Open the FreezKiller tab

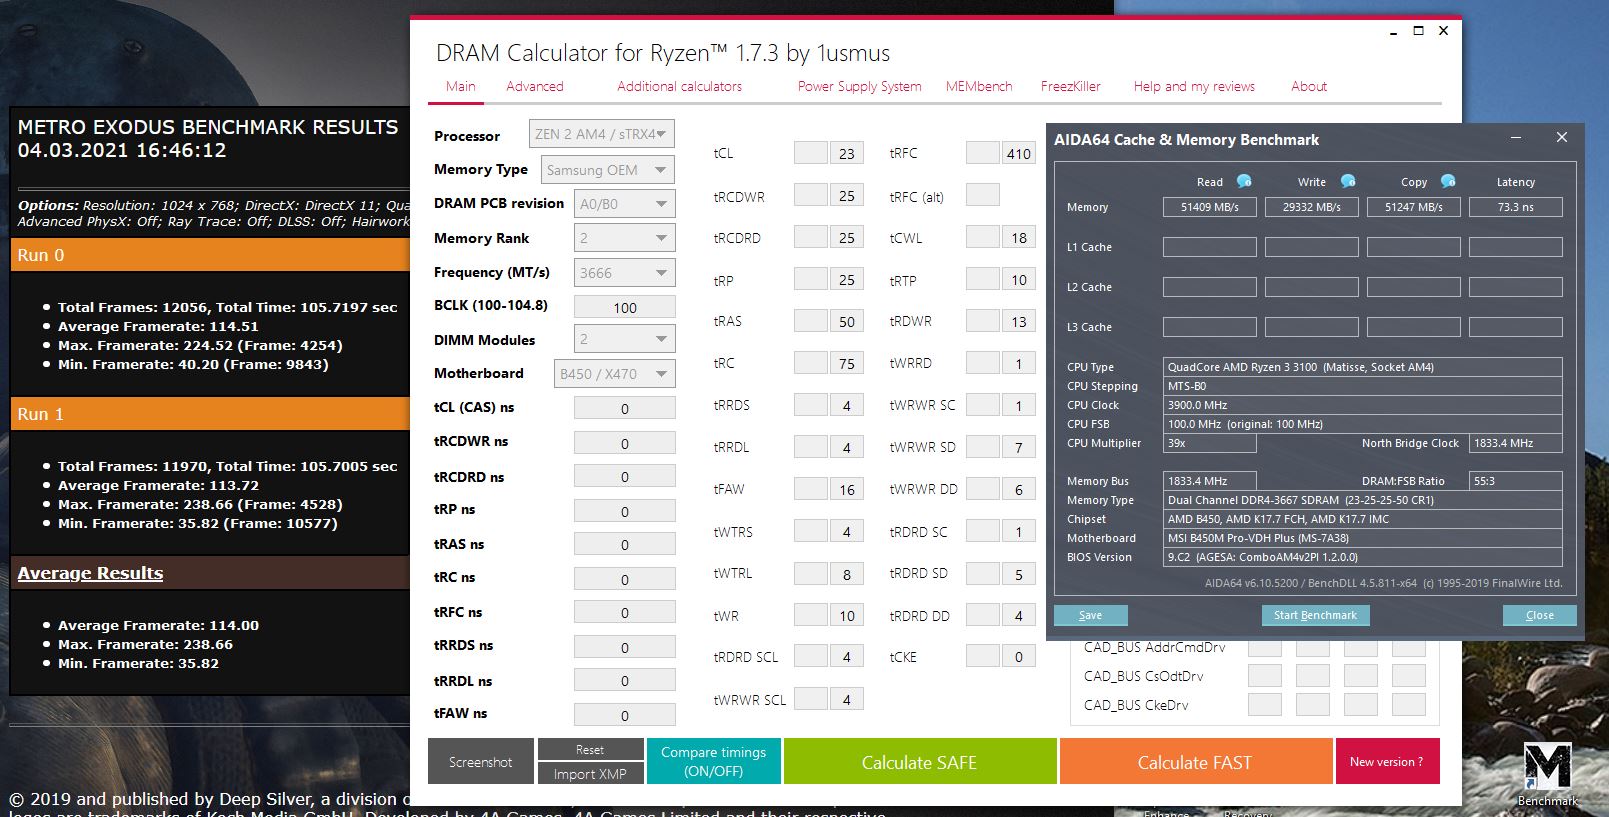(1071, 86)
